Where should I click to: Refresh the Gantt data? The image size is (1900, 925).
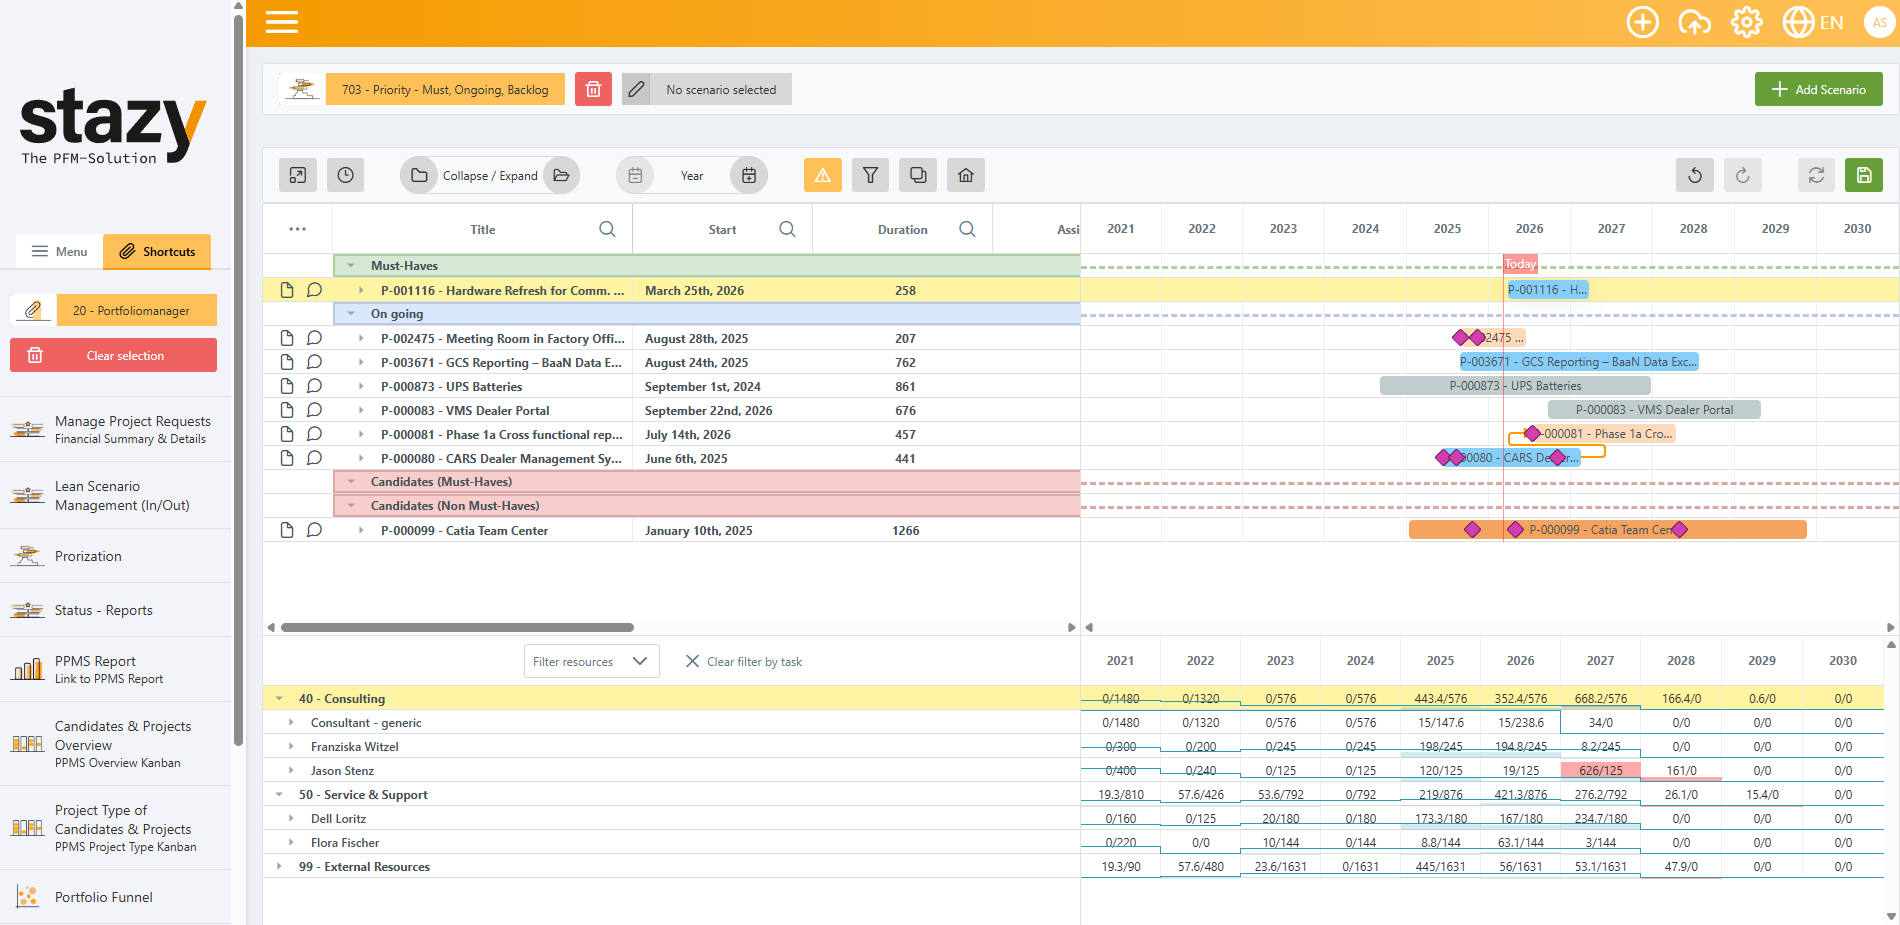pos(1817,175)
